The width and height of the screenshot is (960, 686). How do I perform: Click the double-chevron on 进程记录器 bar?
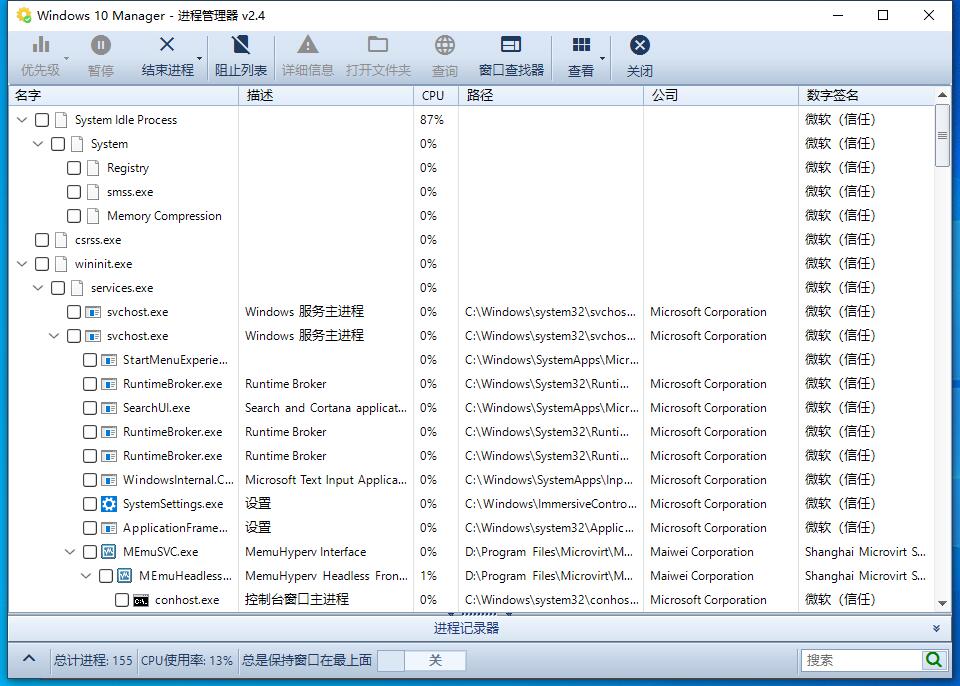pos(936,628)
